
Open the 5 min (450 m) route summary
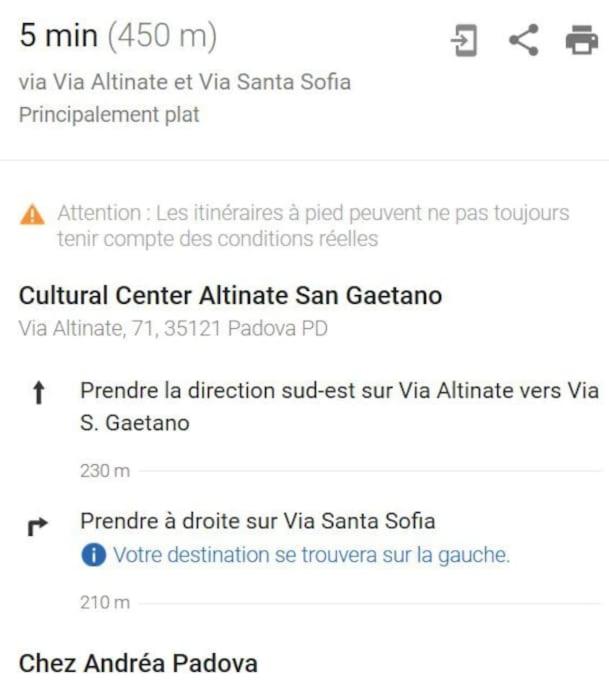tap(118, 35)
